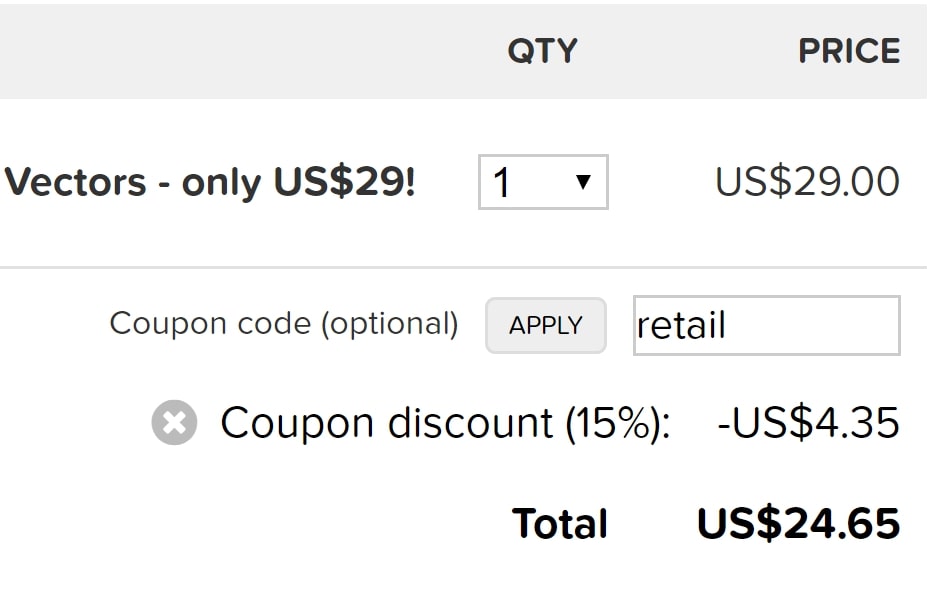This screenshot has width=952, height=589.
Task: Click the PRICE column header
Action: (849, 51)
